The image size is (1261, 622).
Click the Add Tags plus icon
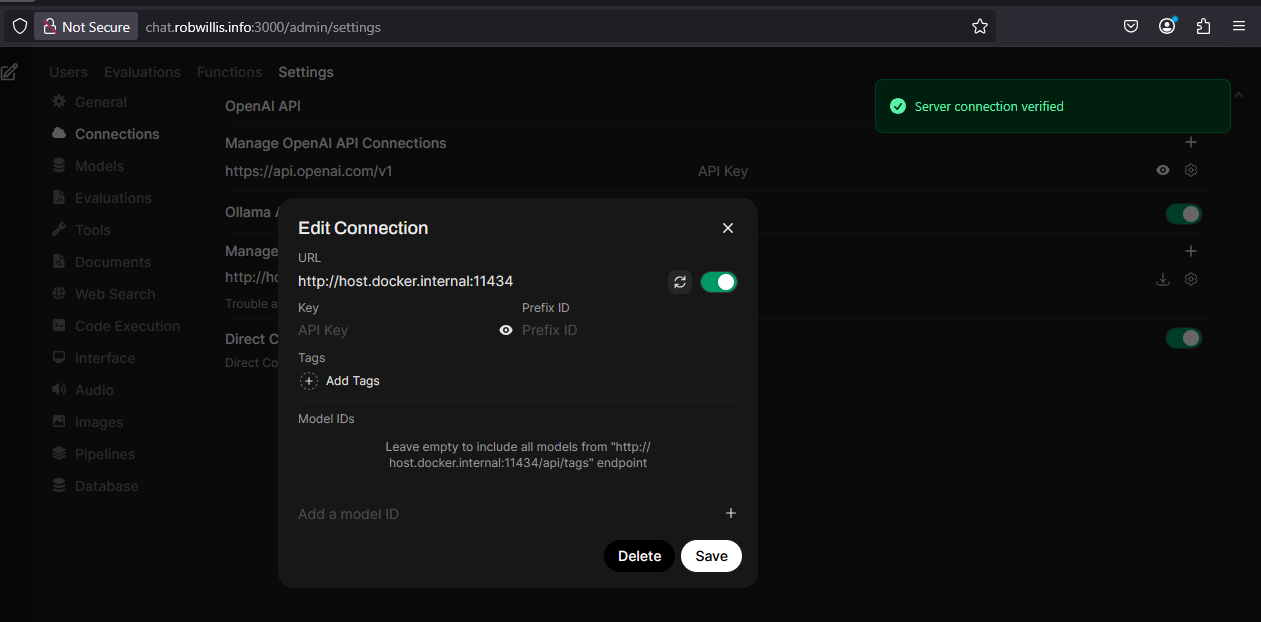(309, 381)
